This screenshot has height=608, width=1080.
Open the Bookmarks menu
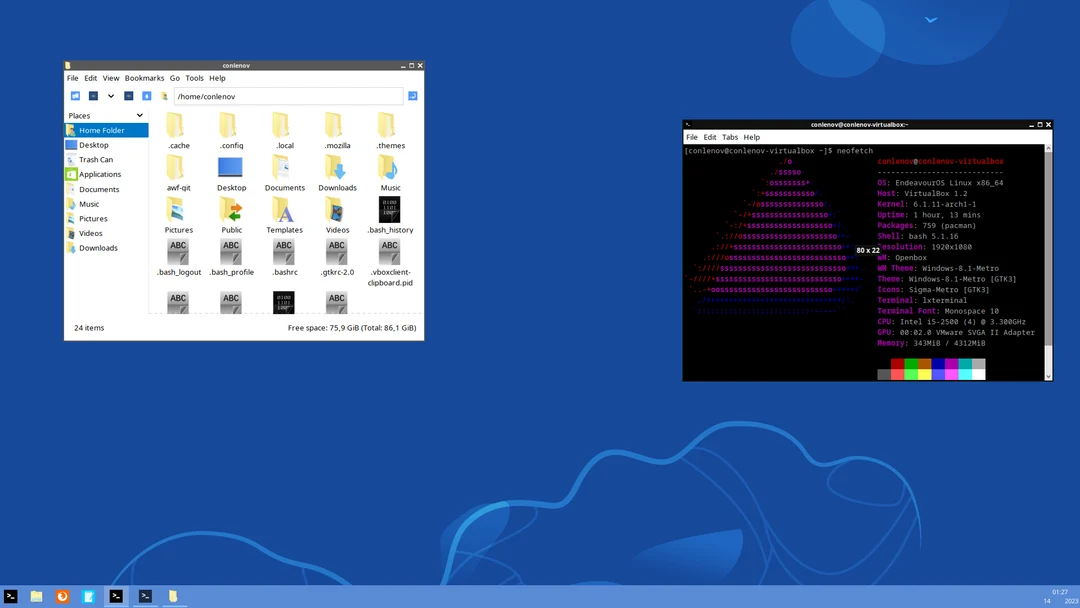pyautogui.click(x=144, y=77)
